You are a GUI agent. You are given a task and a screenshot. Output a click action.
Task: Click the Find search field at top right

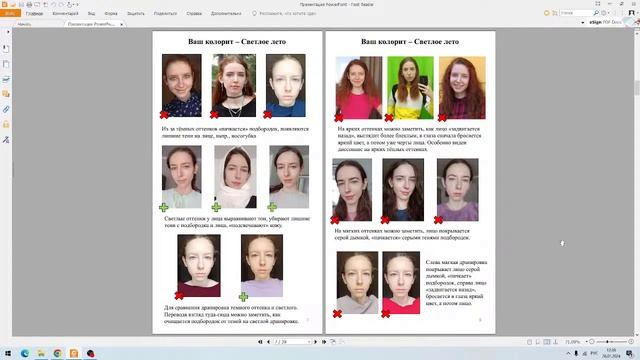pos(576,13)
